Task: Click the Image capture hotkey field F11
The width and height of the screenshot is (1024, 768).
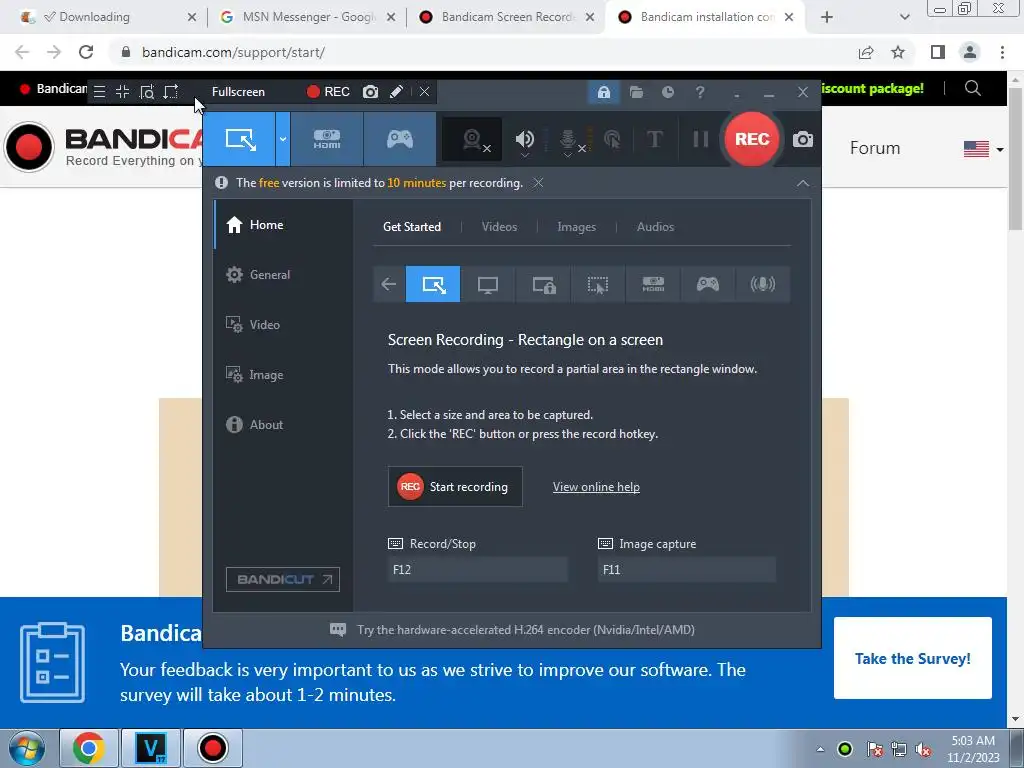Action: (686, 569)
